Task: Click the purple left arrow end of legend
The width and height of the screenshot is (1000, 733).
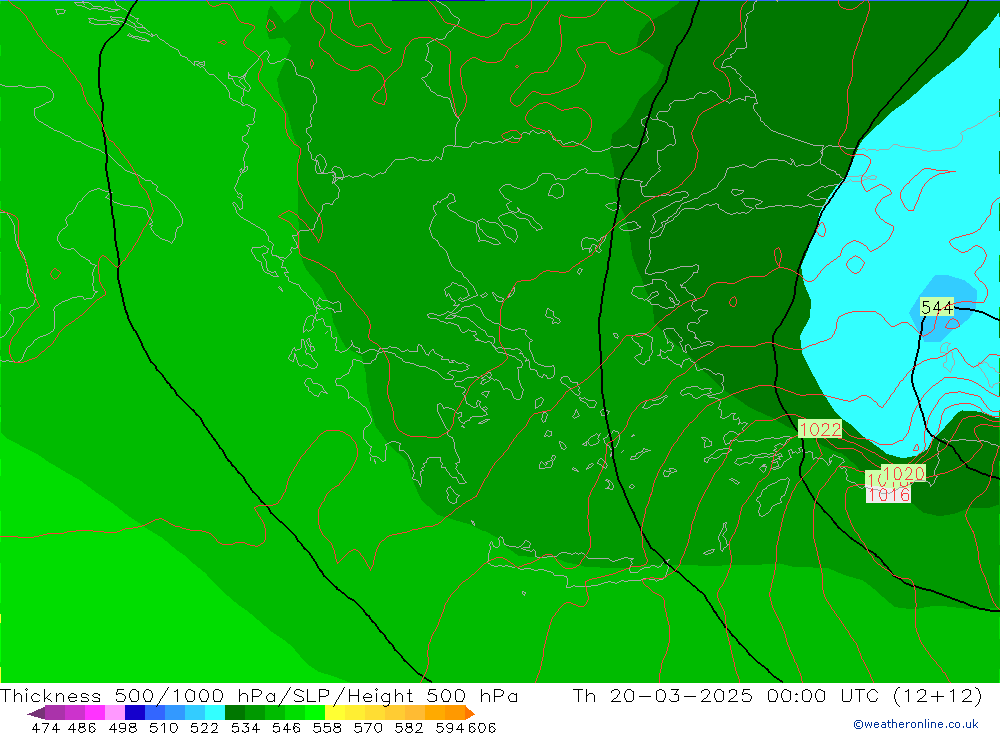Action: [x=36, y=713]
